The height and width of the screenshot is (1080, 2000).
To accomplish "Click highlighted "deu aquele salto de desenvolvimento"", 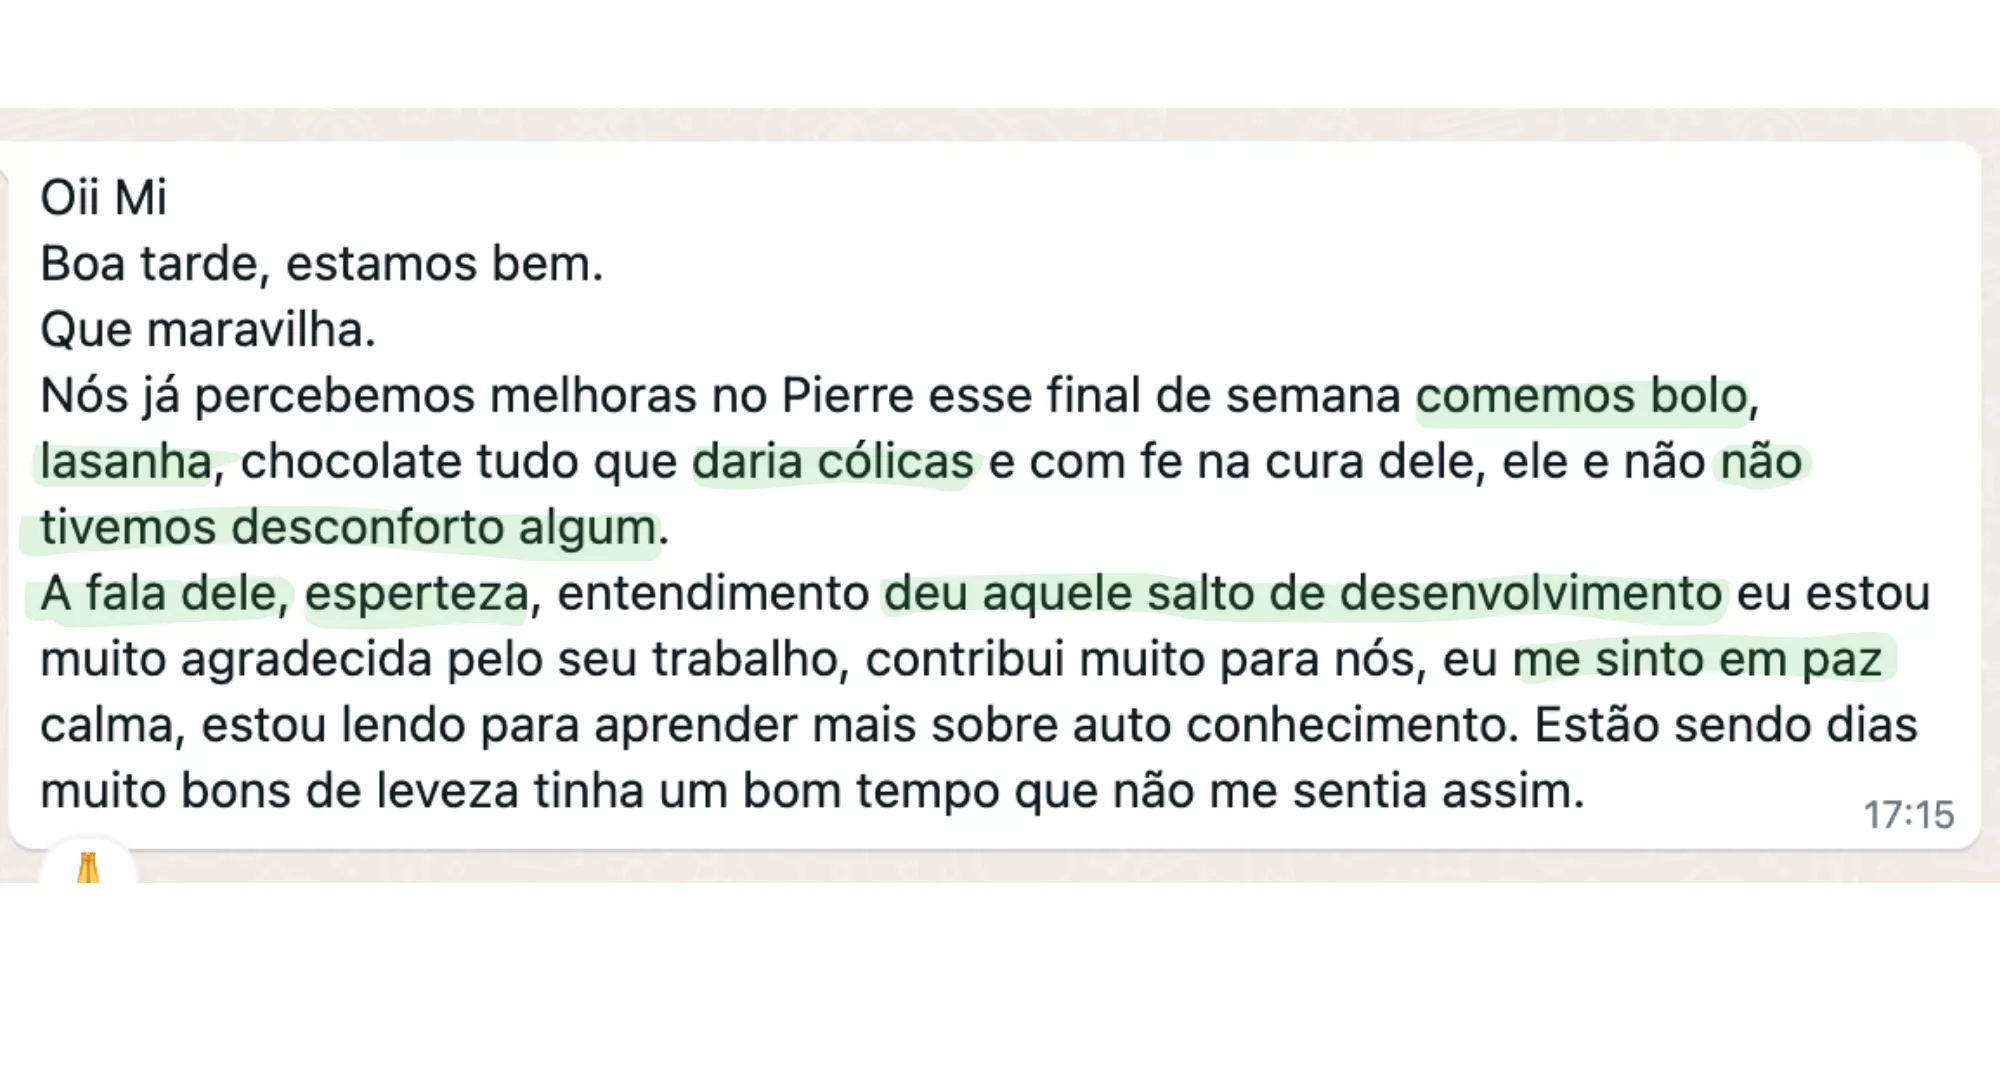I will click(1302, 594).
